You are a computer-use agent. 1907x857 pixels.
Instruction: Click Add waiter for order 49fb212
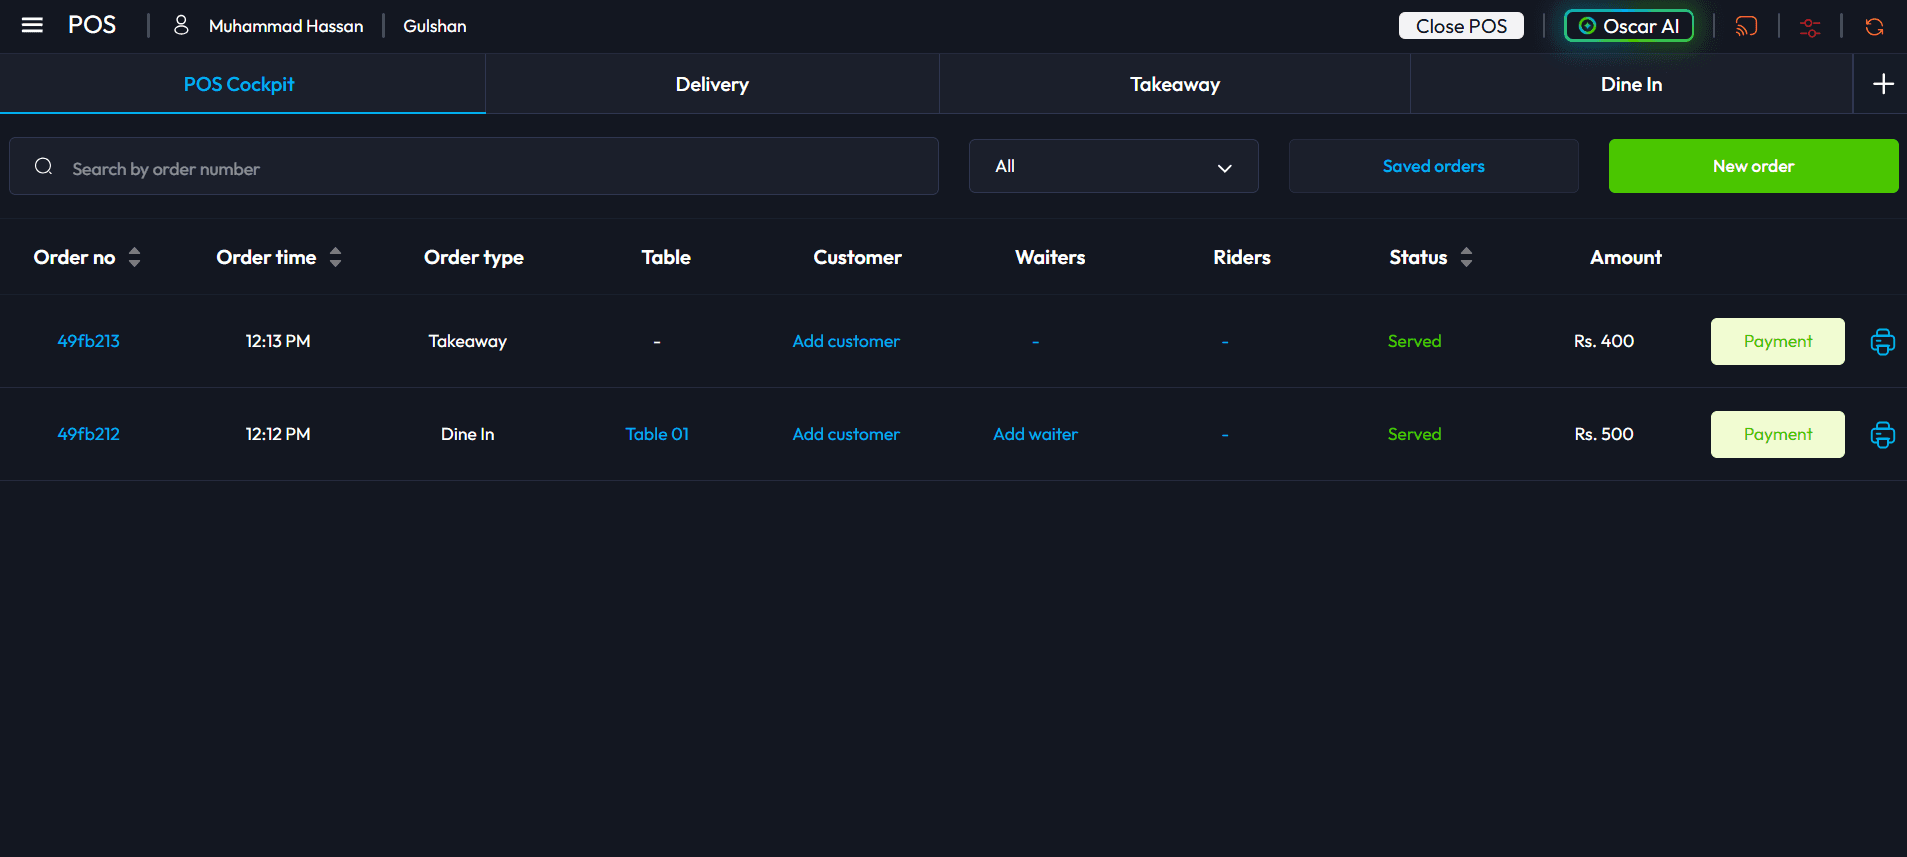[1035, 434]
